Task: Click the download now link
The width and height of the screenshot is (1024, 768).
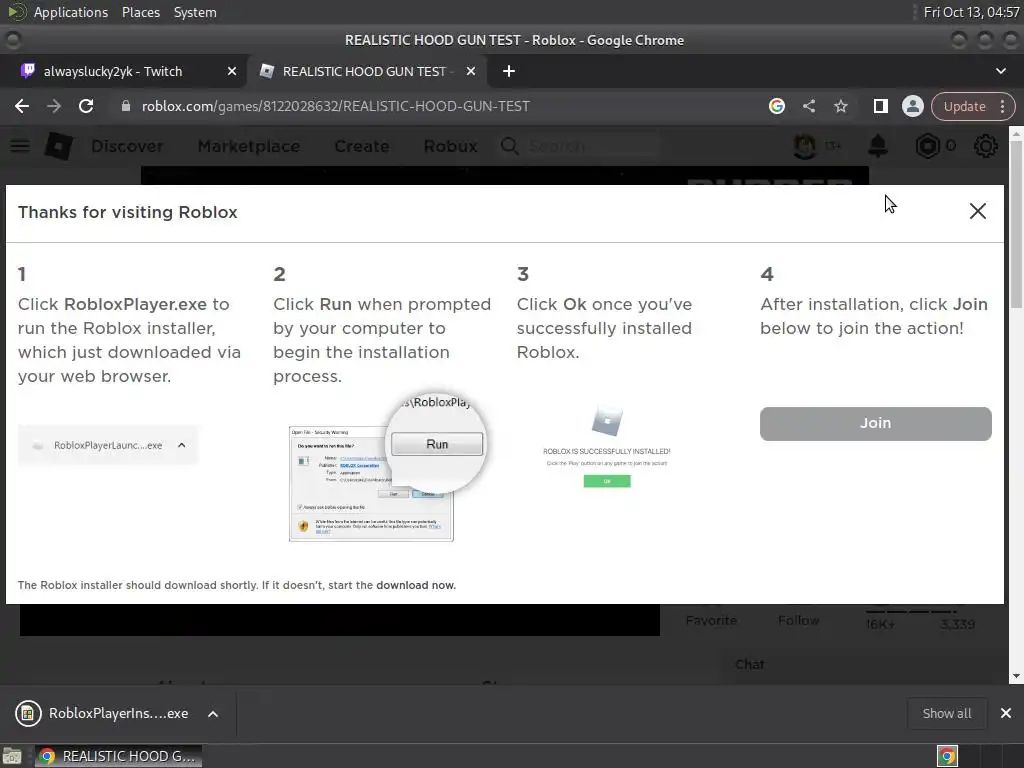Action: point(415,585)
